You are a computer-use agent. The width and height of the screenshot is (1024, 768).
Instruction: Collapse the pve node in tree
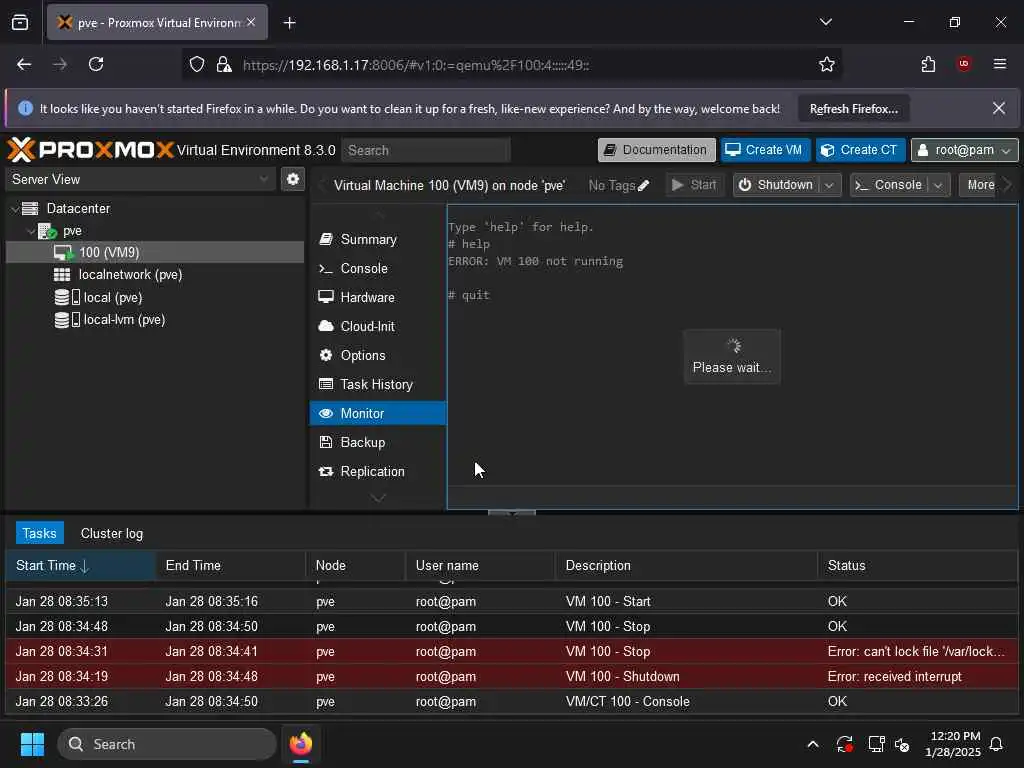coord(31,231)
